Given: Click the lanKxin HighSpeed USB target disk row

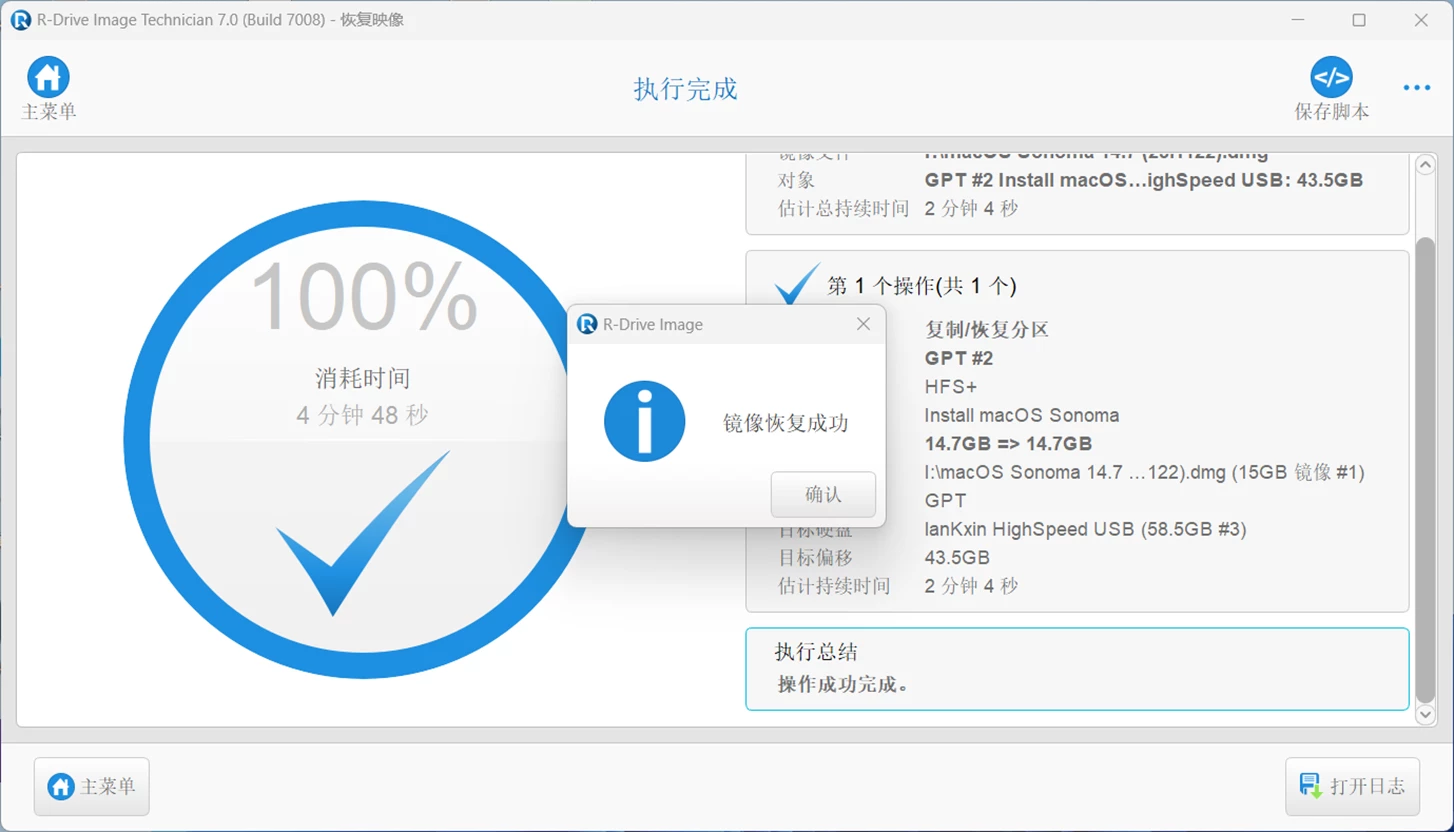Looking at the screenshot, I should click(x=1084, y=529).
